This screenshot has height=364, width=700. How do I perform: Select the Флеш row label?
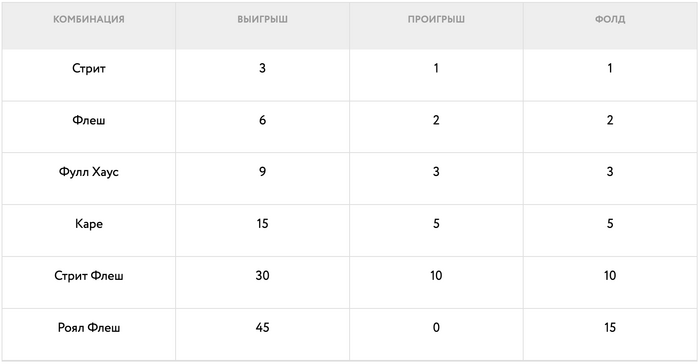88,120
